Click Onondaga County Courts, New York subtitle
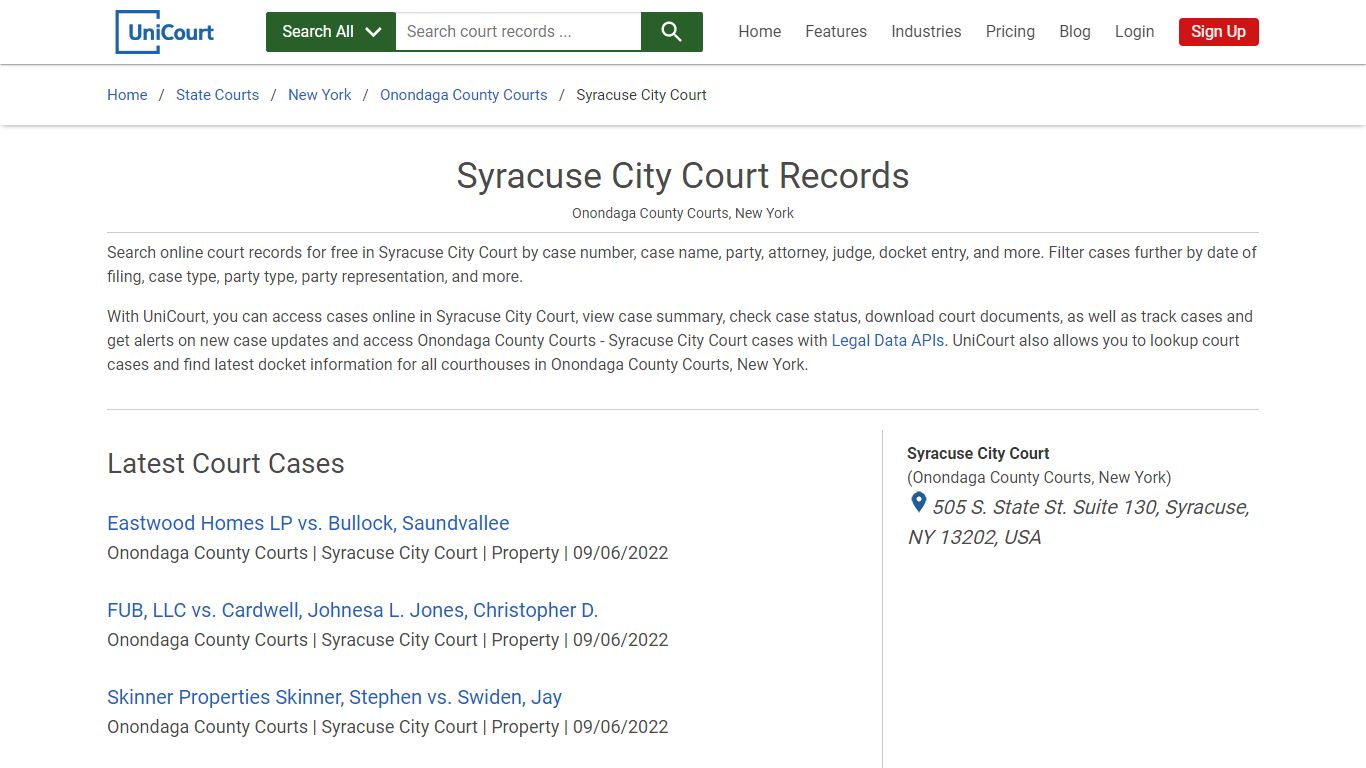This screenshot has width=1366, height=768. [x=683, y=213]
